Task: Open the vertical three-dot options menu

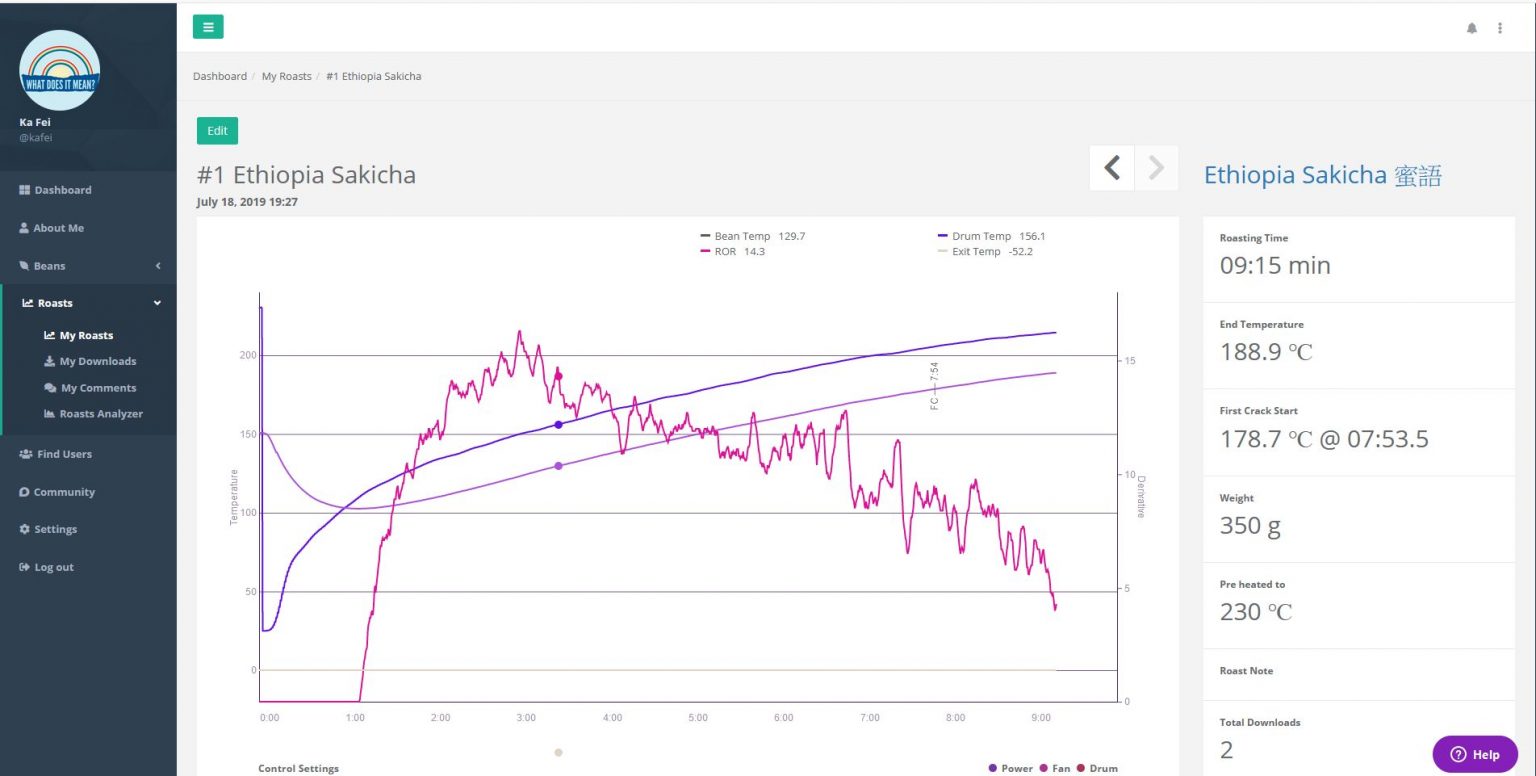Action: tap(1500, 28)
